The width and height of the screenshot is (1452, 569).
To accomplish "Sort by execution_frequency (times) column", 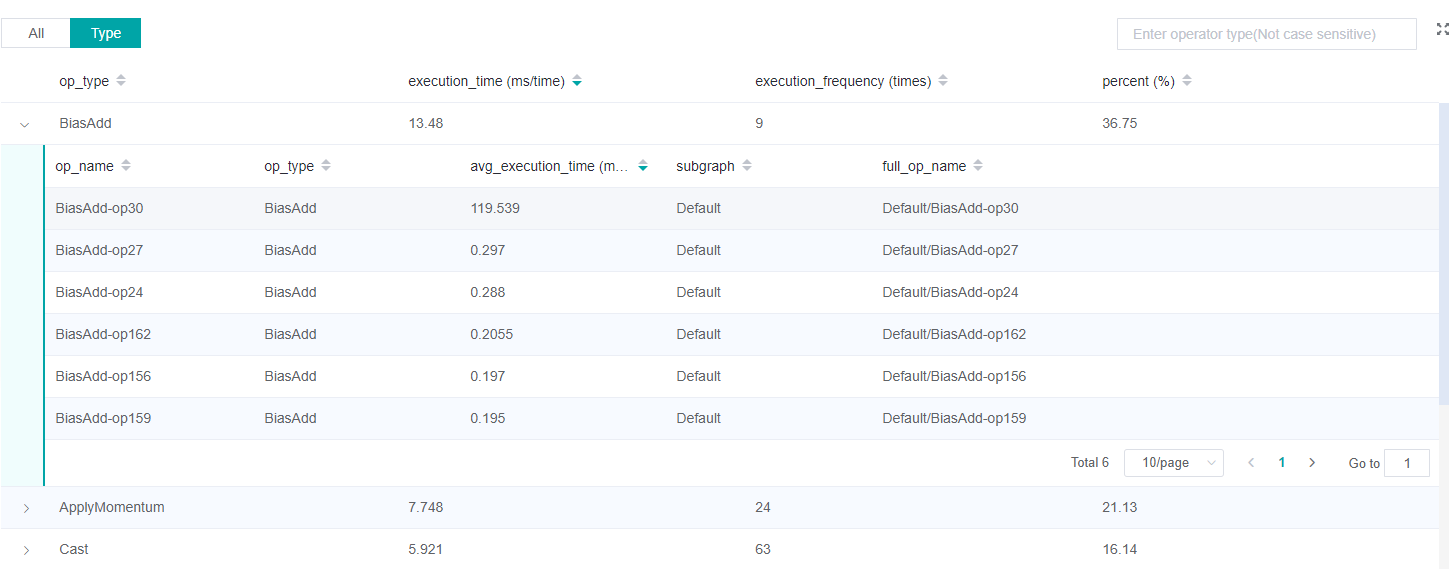I will point(943,81).
